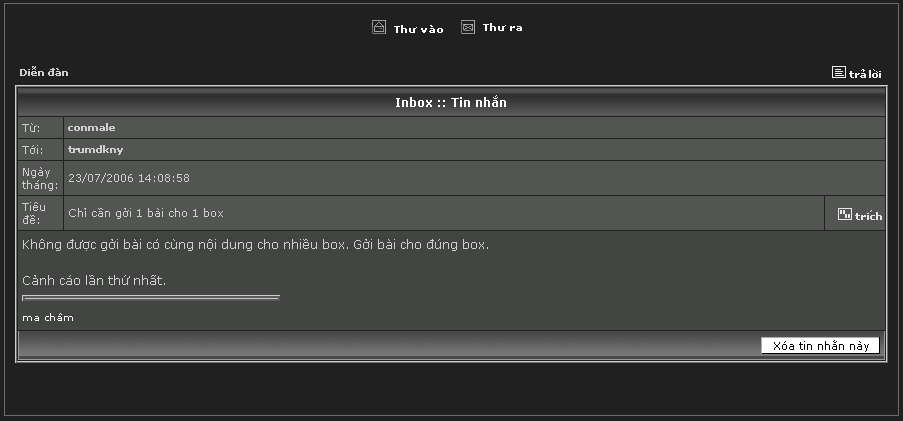Click the Thư ra outbox icon
Image resolution: width=903 pixels, height=421 pixels.
468,28
